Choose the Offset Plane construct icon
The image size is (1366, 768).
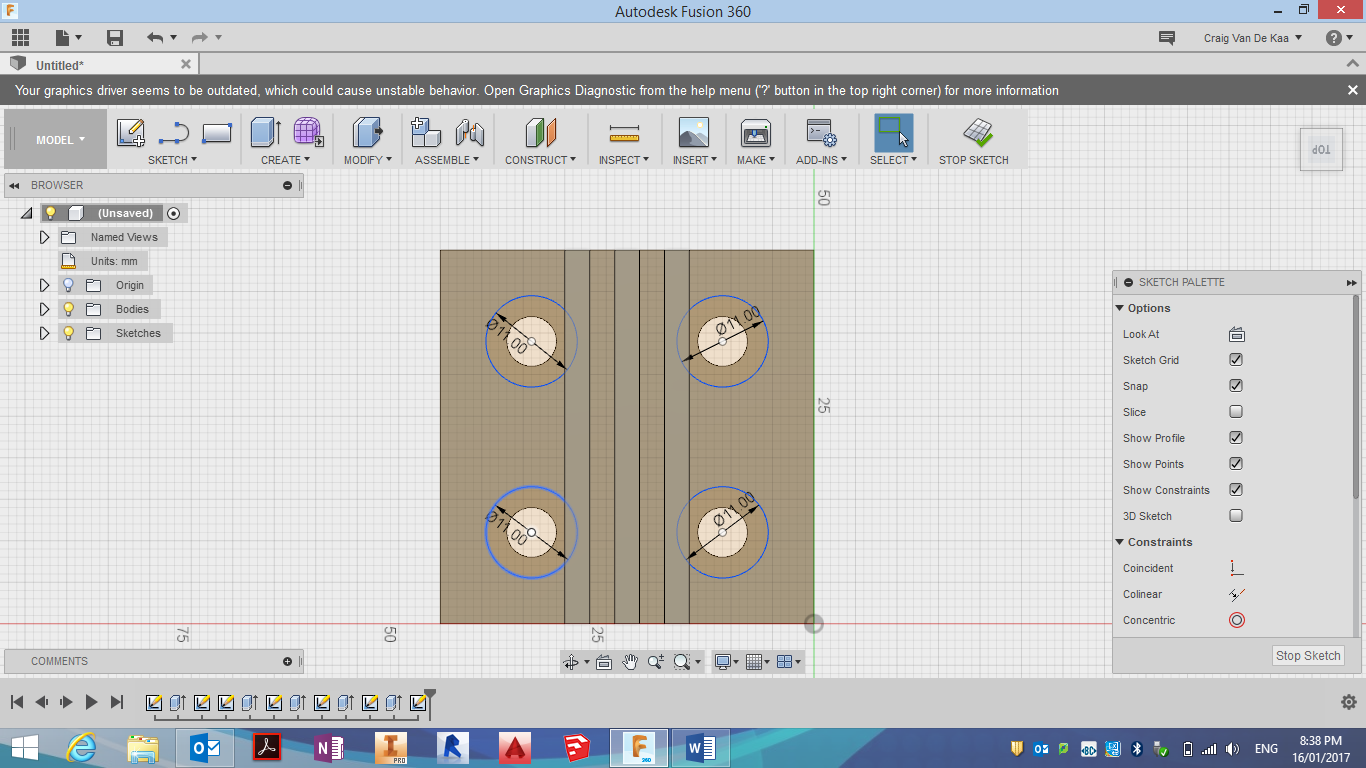(x=541, y=133)
